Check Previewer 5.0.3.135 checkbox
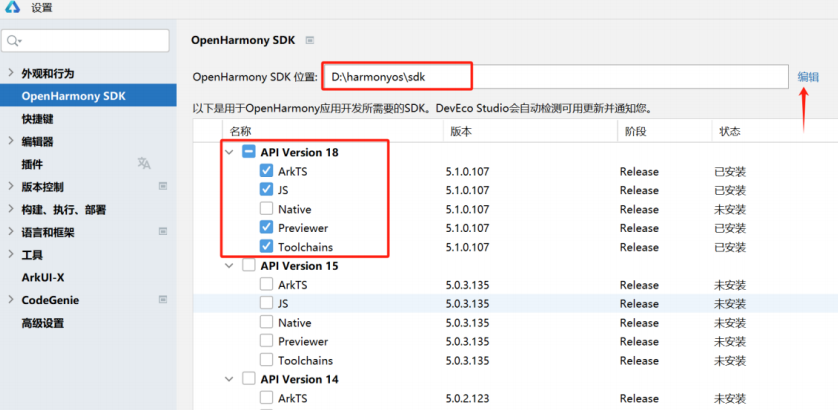This screenshot has height=410, width=838. tap(266, 341)
